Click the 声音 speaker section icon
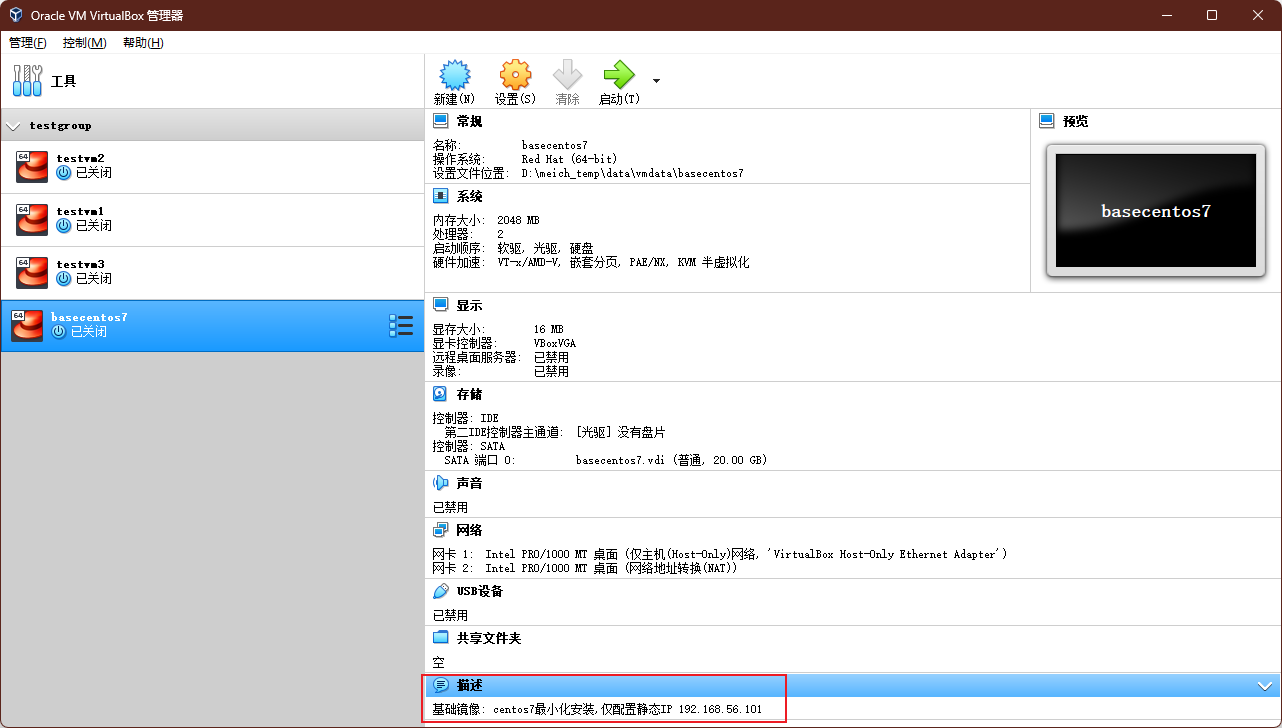1282x728 pixels. [x=440, y=483]
